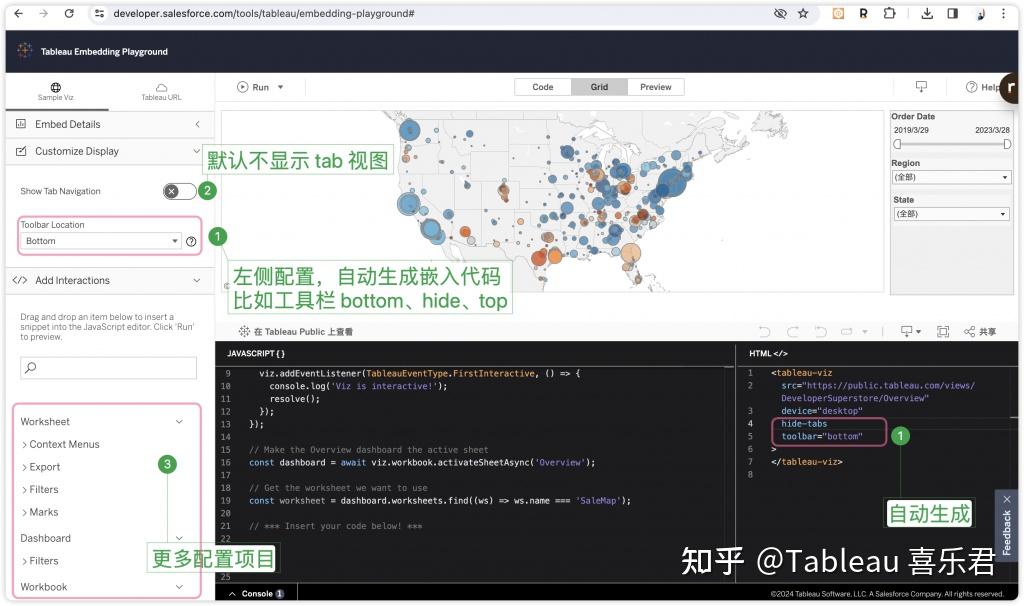Screen dimensions: 1024x606
Task: Open the Region (全部) filter dropdown
Action: (x=951, y=177)
